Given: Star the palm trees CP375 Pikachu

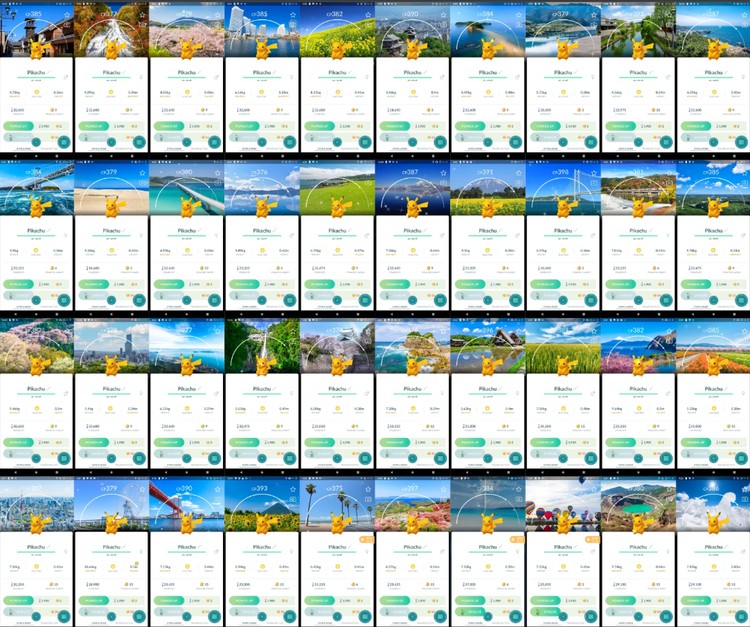Looking at the screenshot, I should [368, 489].
